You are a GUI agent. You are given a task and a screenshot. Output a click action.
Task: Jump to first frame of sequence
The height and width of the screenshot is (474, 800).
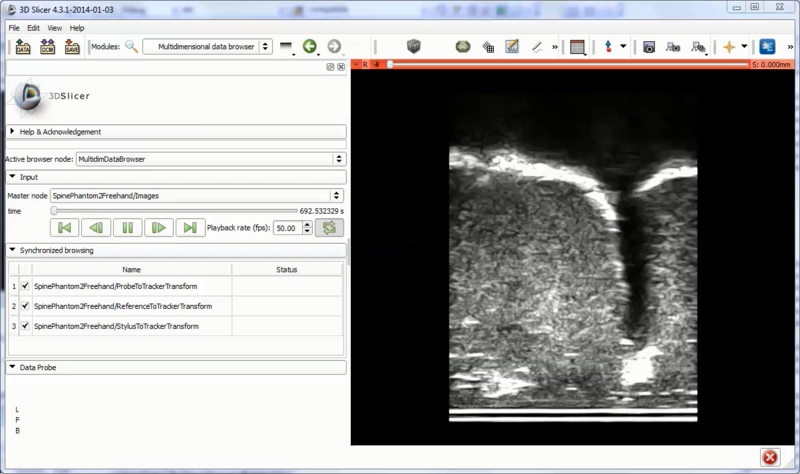coord(66,228)
